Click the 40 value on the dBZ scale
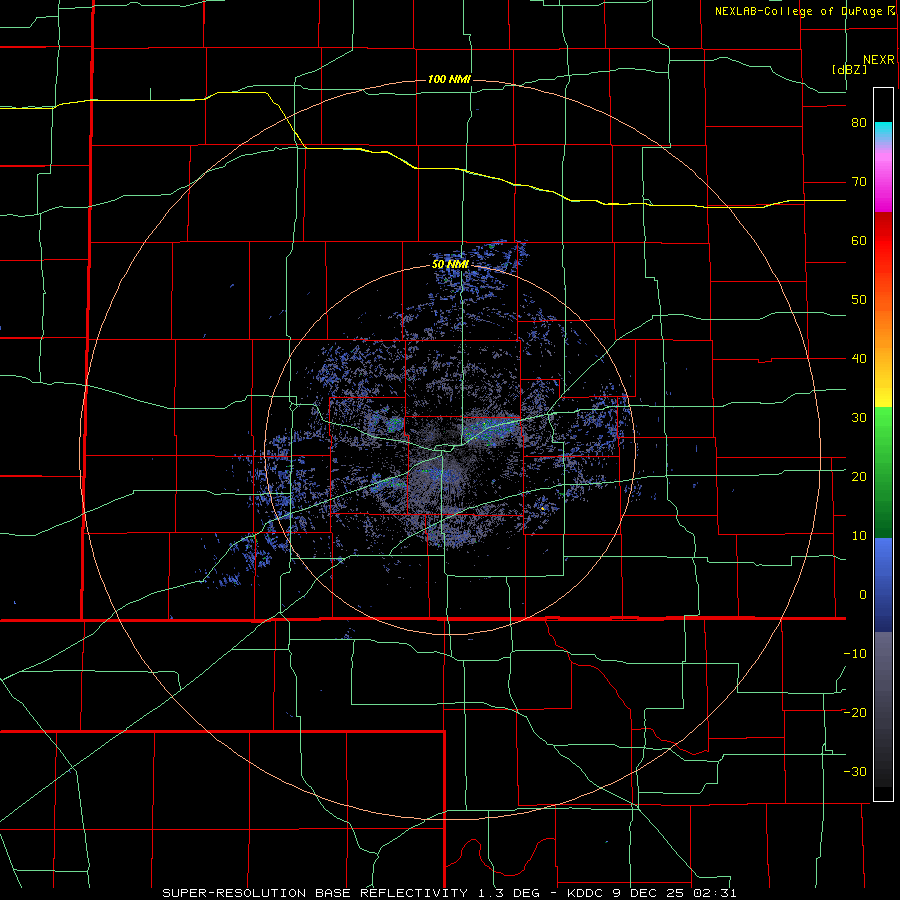Screen dimensions: 900x900 point(859,359)
